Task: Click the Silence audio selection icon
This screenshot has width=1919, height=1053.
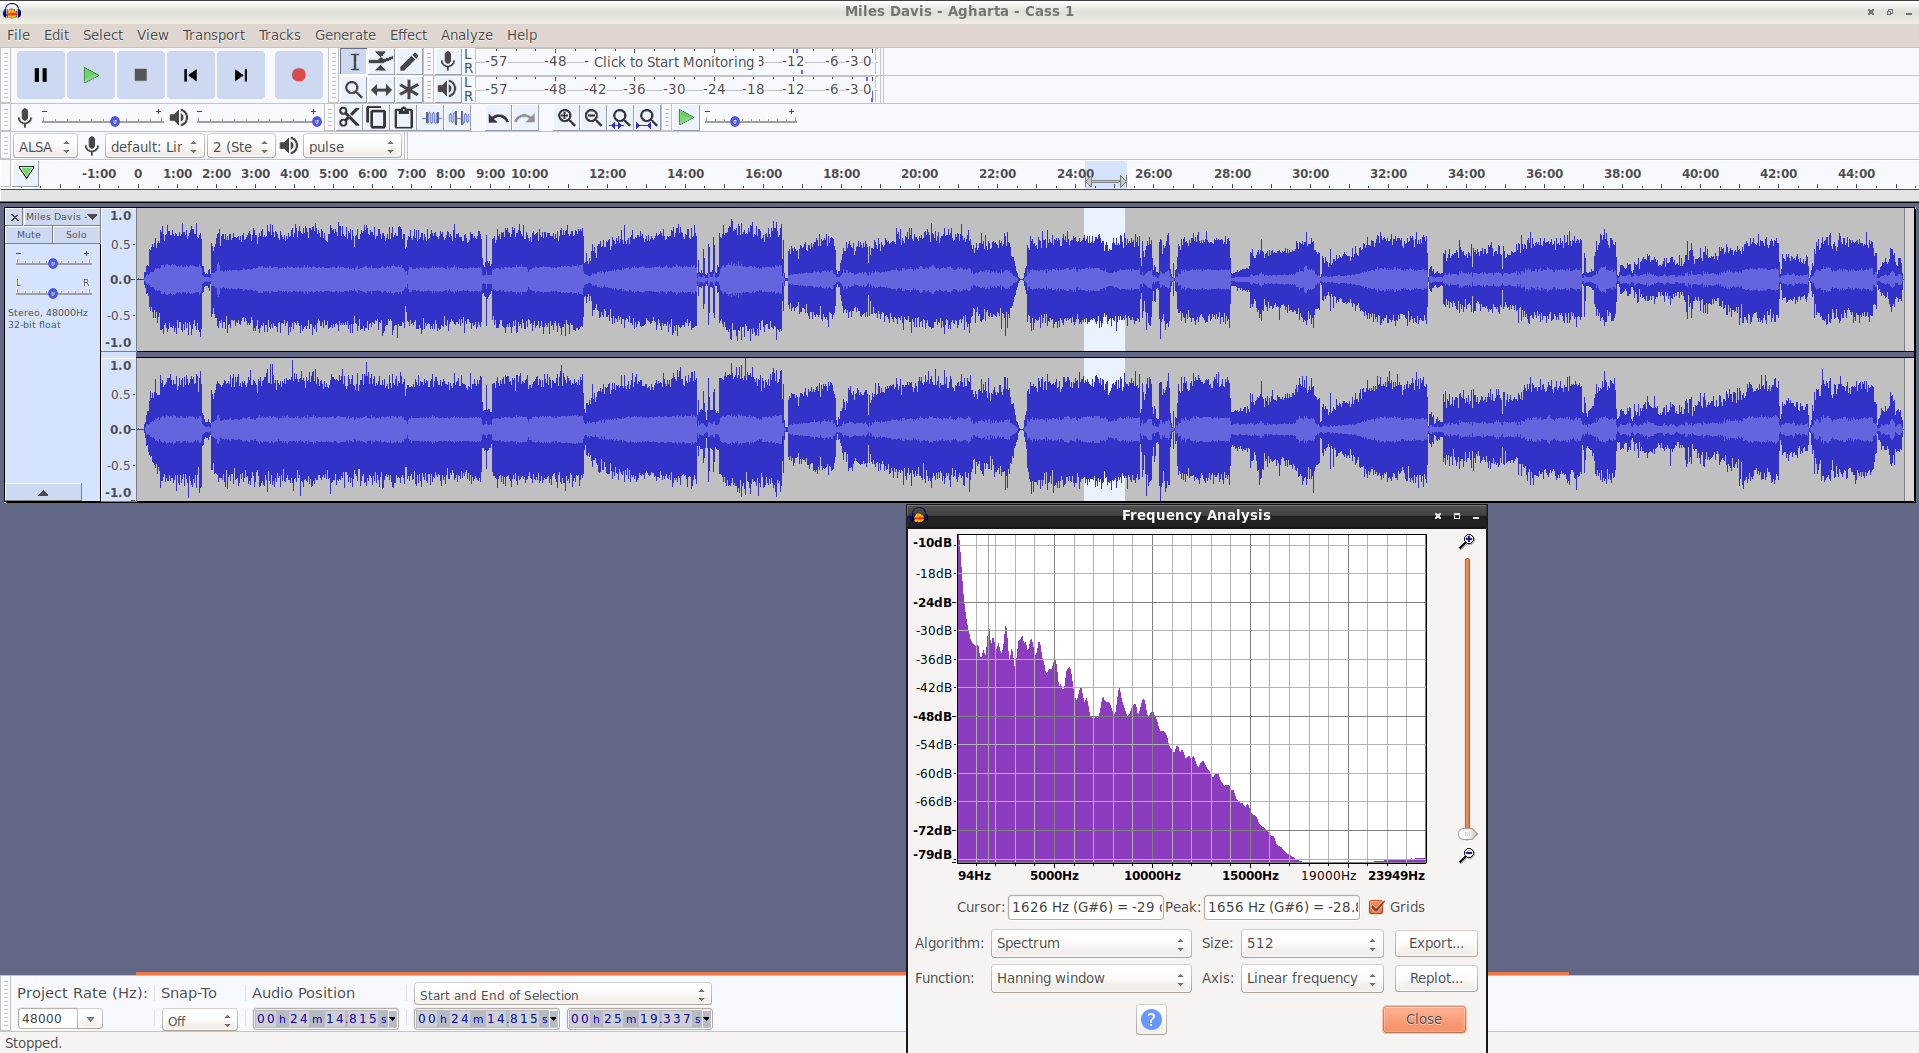Action: [460, 118]
